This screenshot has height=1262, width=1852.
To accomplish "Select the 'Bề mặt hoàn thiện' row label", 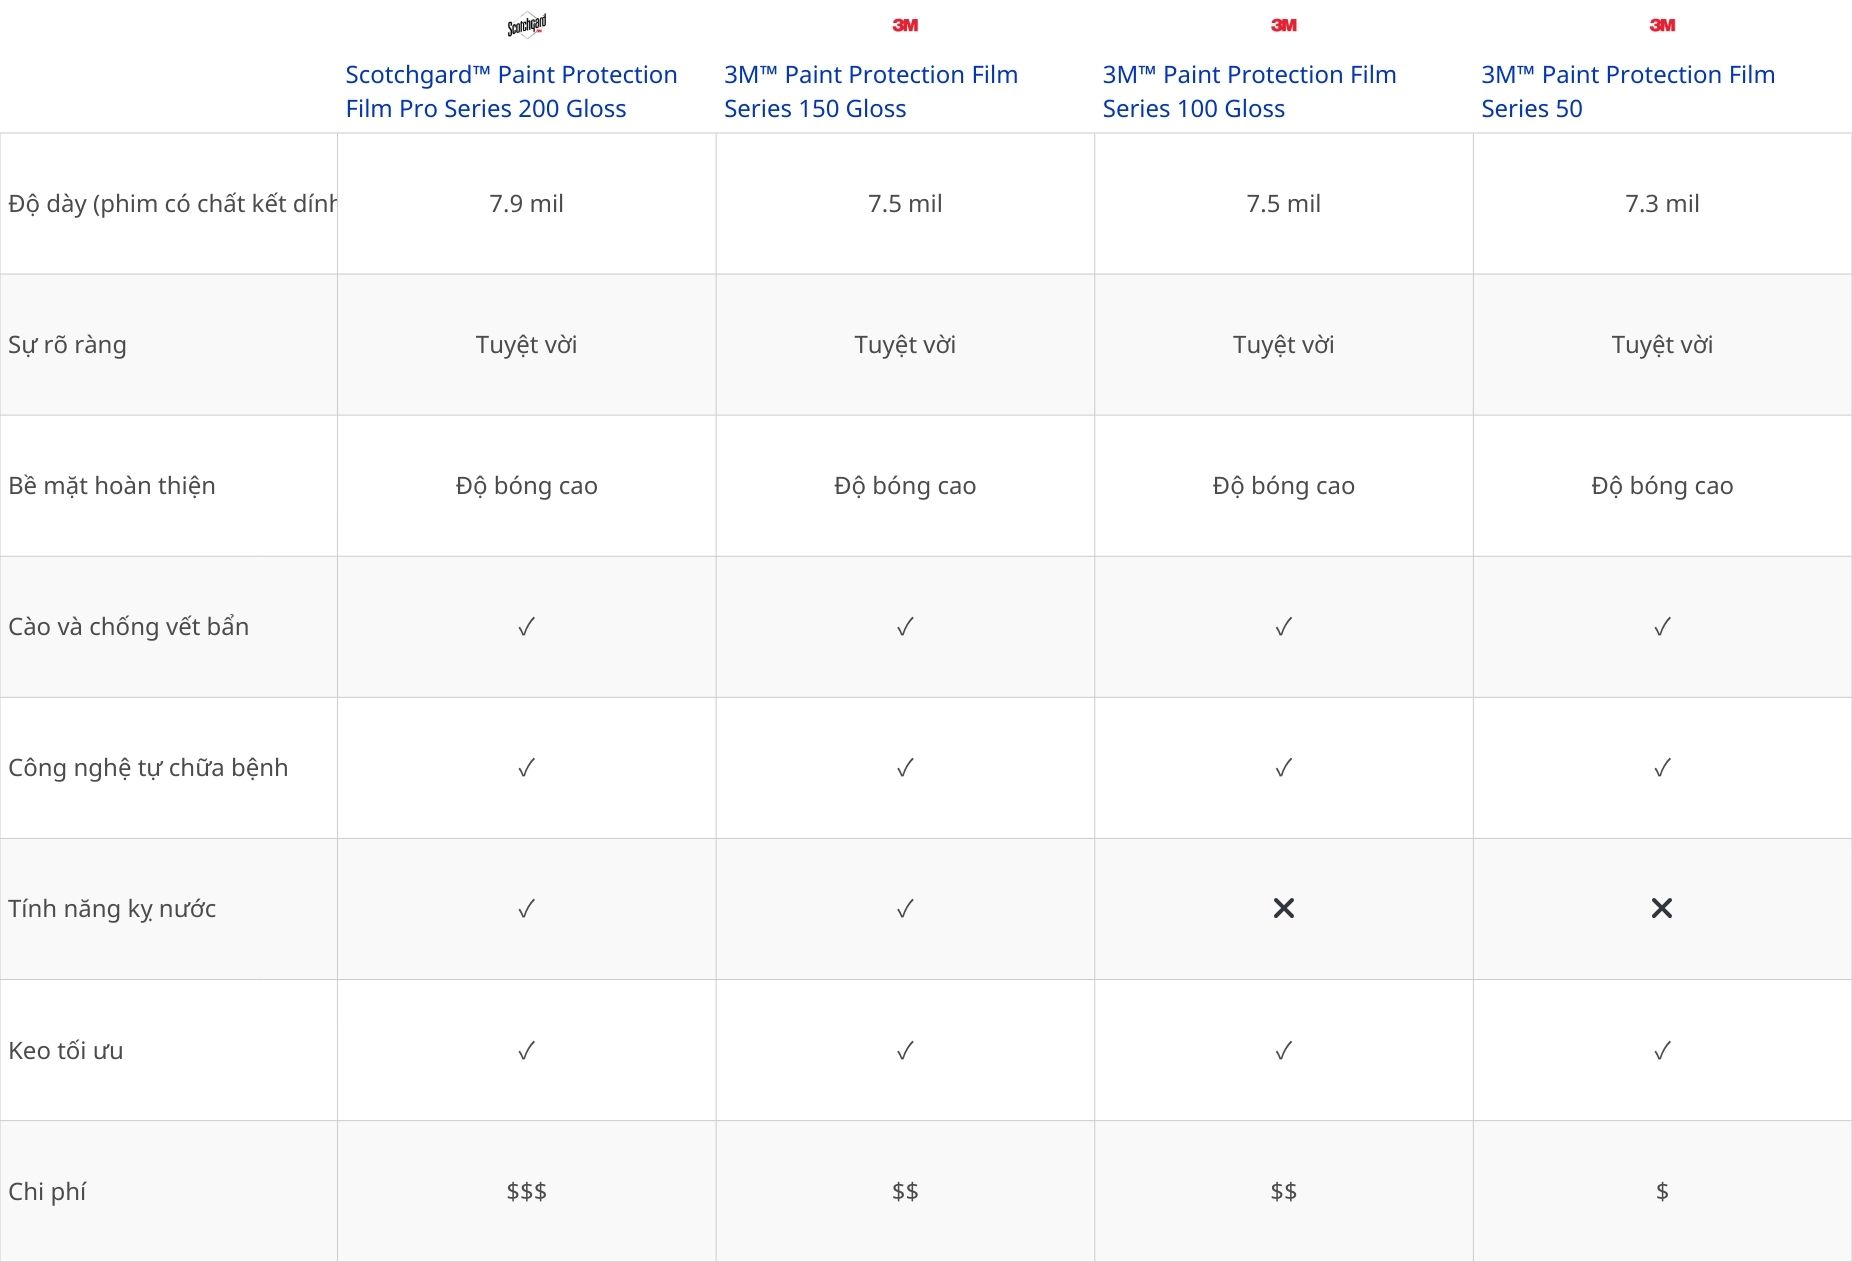I will pos(112,486).
